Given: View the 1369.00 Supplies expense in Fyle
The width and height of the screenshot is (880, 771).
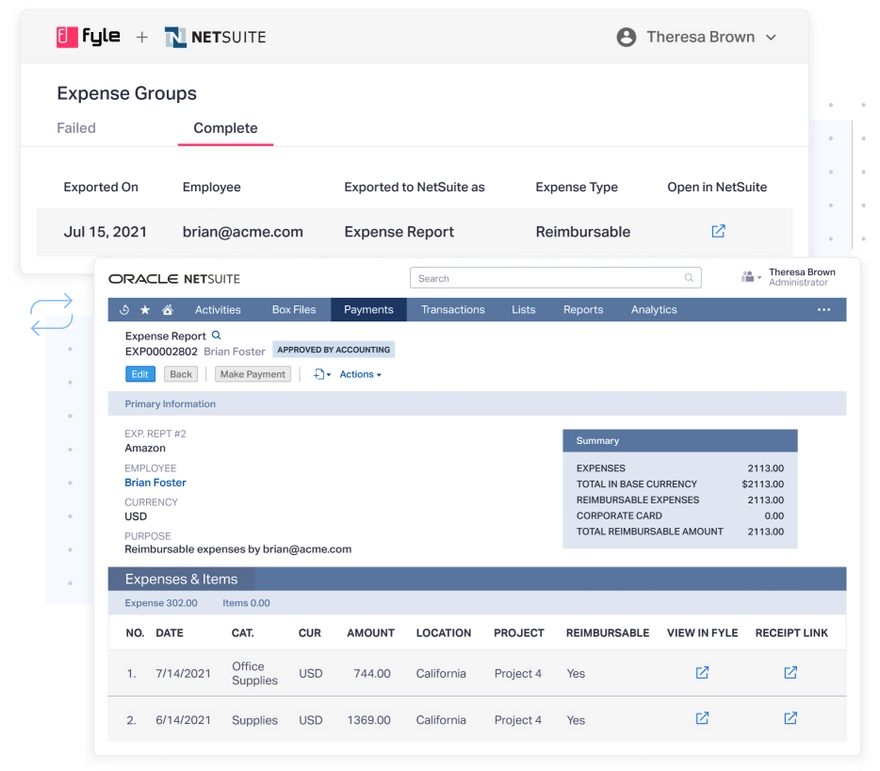Looking at the screenshot, I should 701,718.
